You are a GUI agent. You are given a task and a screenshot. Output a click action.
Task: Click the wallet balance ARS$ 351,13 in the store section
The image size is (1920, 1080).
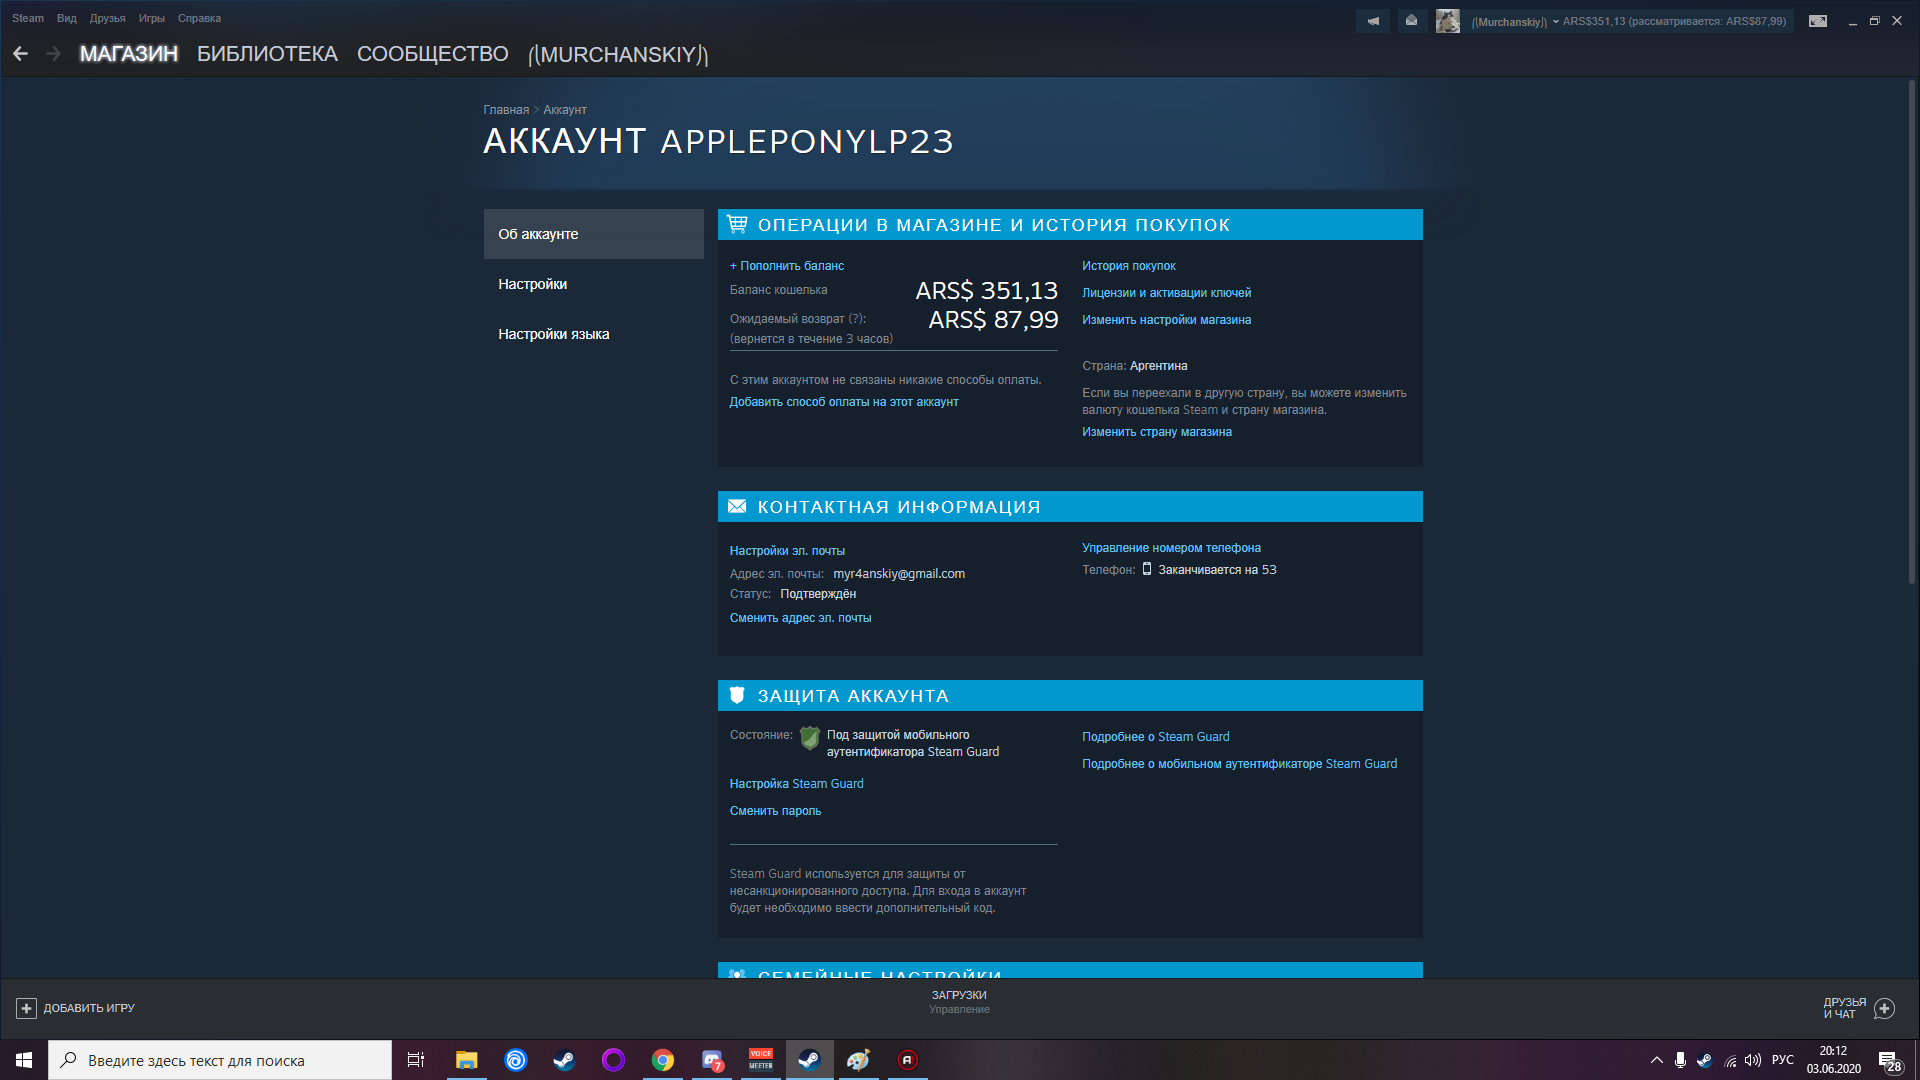[x=987, y=290]
